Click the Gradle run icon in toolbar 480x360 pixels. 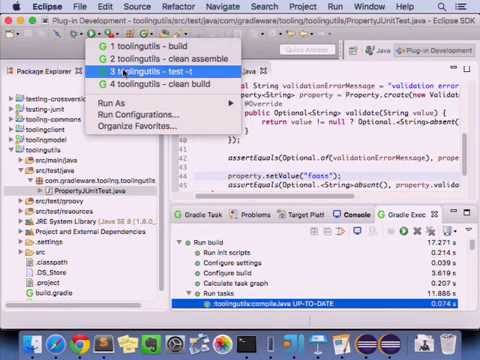click(x=144, y=34)
